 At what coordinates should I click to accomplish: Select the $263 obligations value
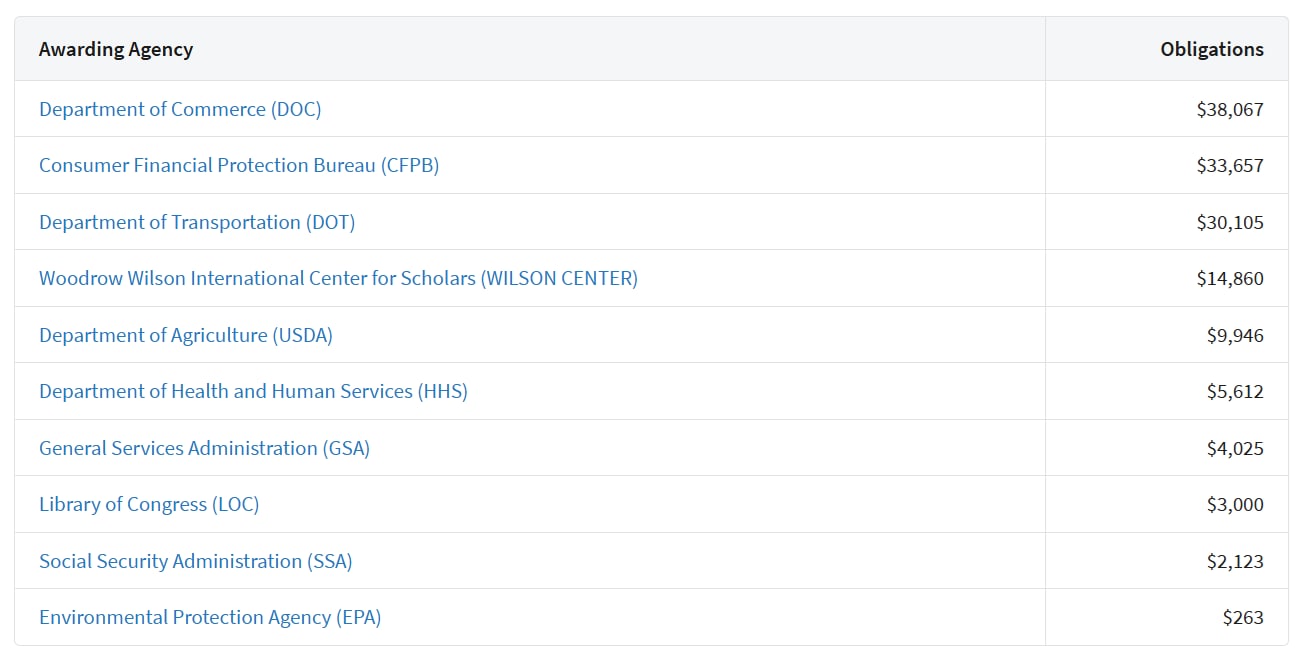(1243, 617)
